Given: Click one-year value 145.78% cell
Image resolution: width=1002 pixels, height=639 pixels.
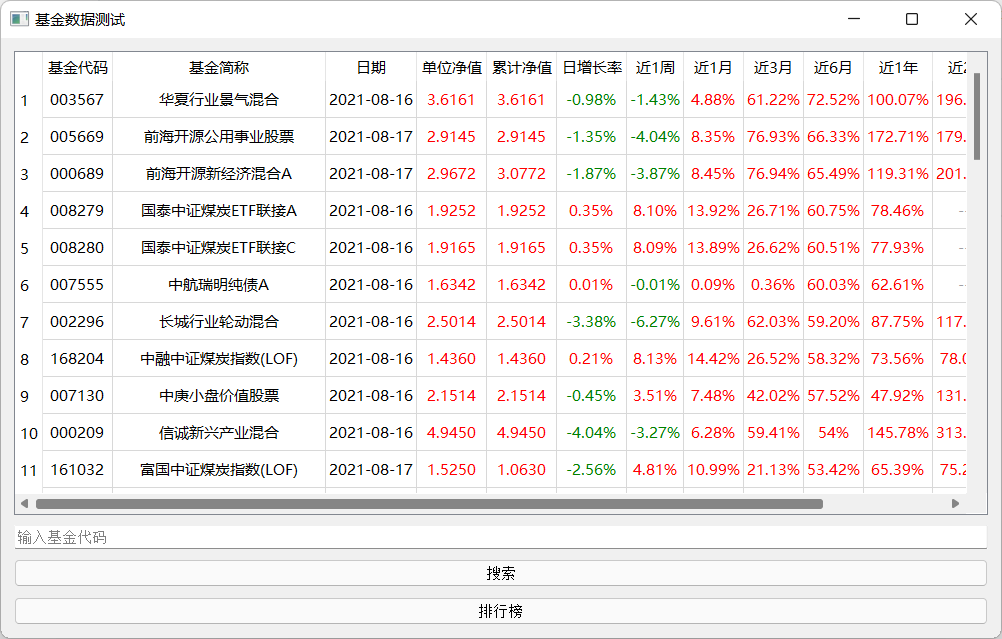Looking at the screenshot, I should (x=898, y=433).
